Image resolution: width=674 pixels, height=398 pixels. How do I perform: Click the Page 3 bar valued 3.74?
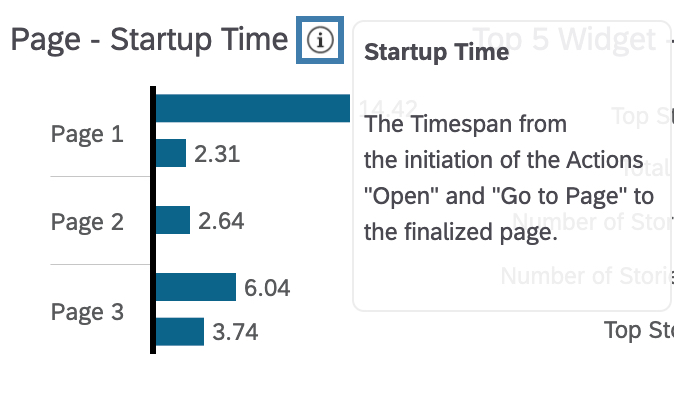point(180,331)
